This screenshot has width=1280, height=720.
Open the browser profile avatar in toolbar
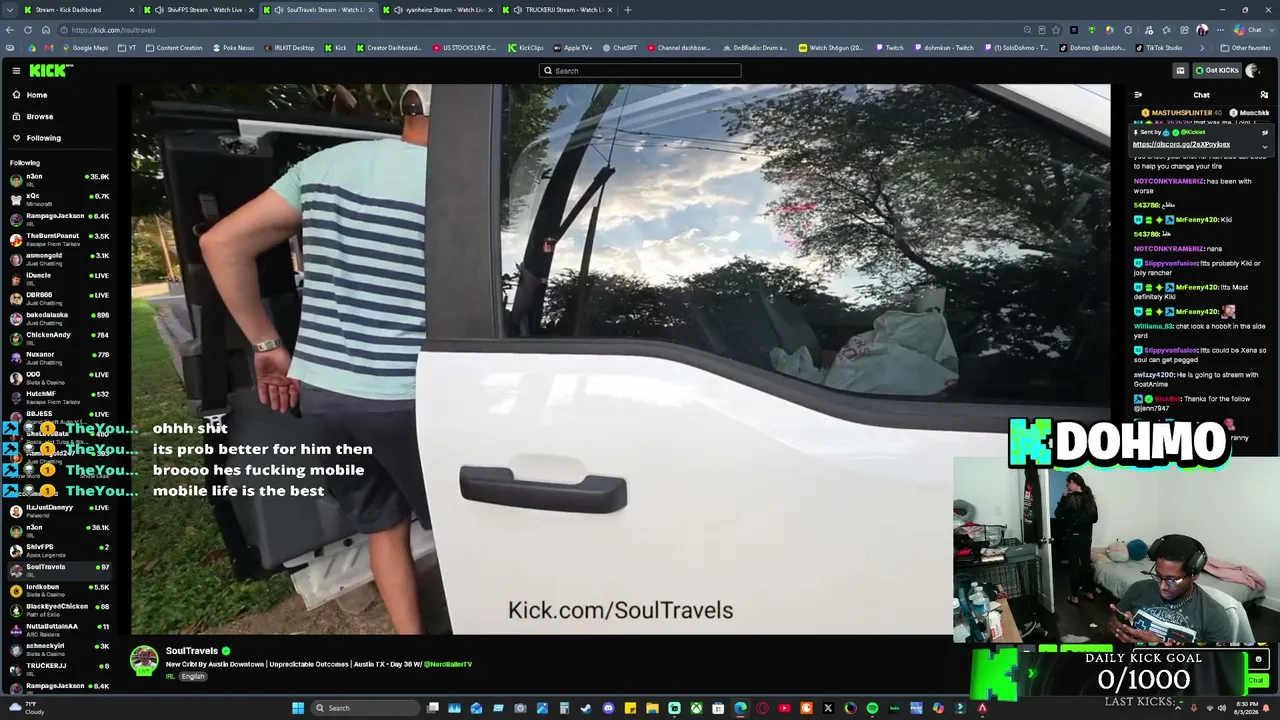pos(1201,30)
